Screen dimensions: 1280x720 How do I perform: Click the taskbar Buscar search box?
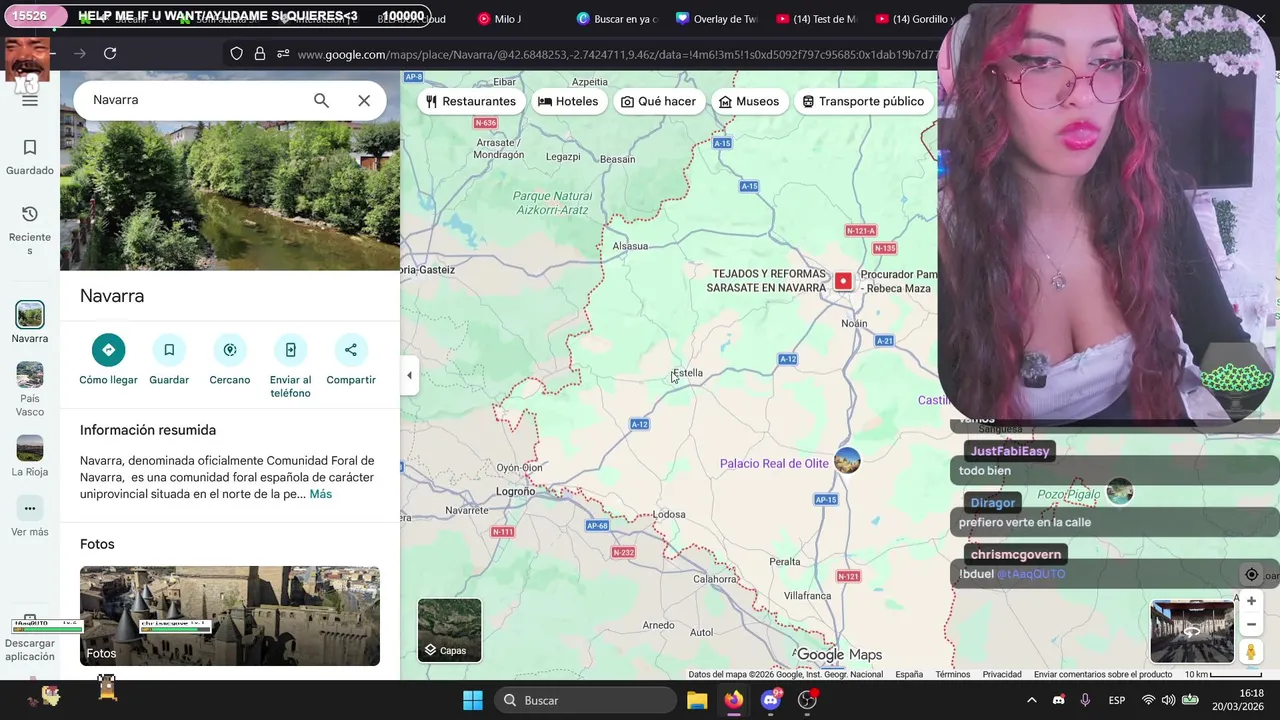[588, 700]
